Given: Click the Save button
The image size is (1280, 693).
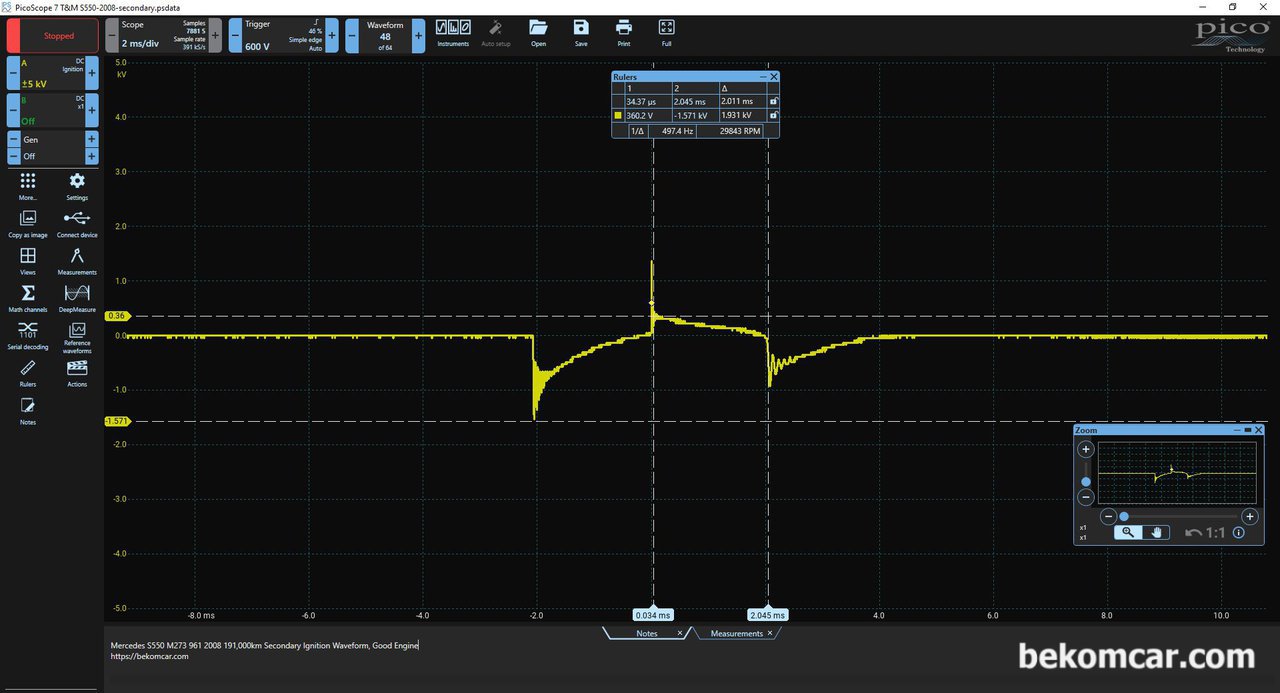Looking at the screenshot, I should pyautogui.click(x=581, y=32).
